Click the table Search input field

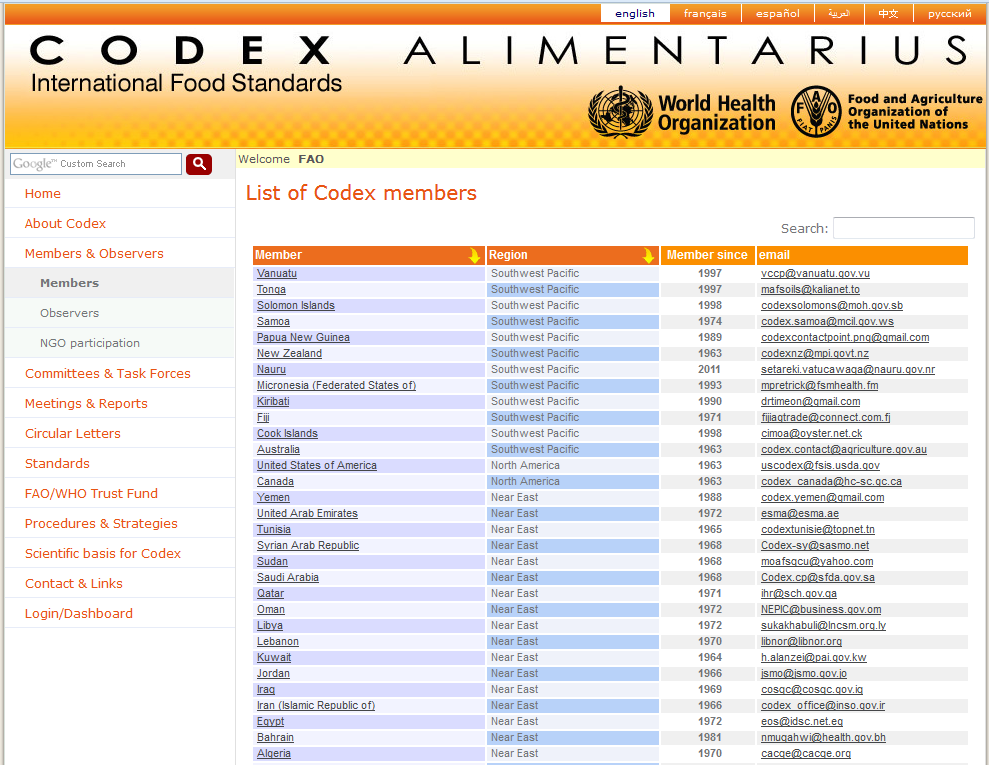[x=903, y=228]
